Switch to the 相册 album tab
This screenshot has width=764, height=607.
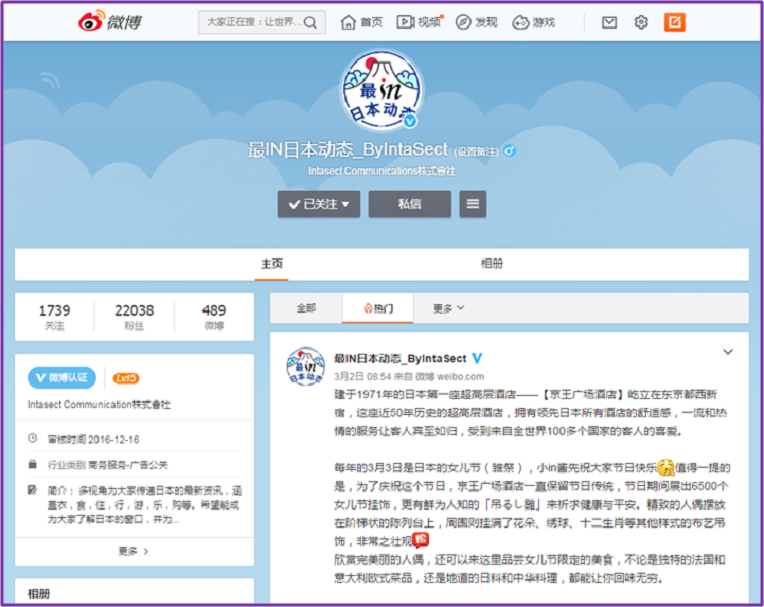[x=491, y=264]
